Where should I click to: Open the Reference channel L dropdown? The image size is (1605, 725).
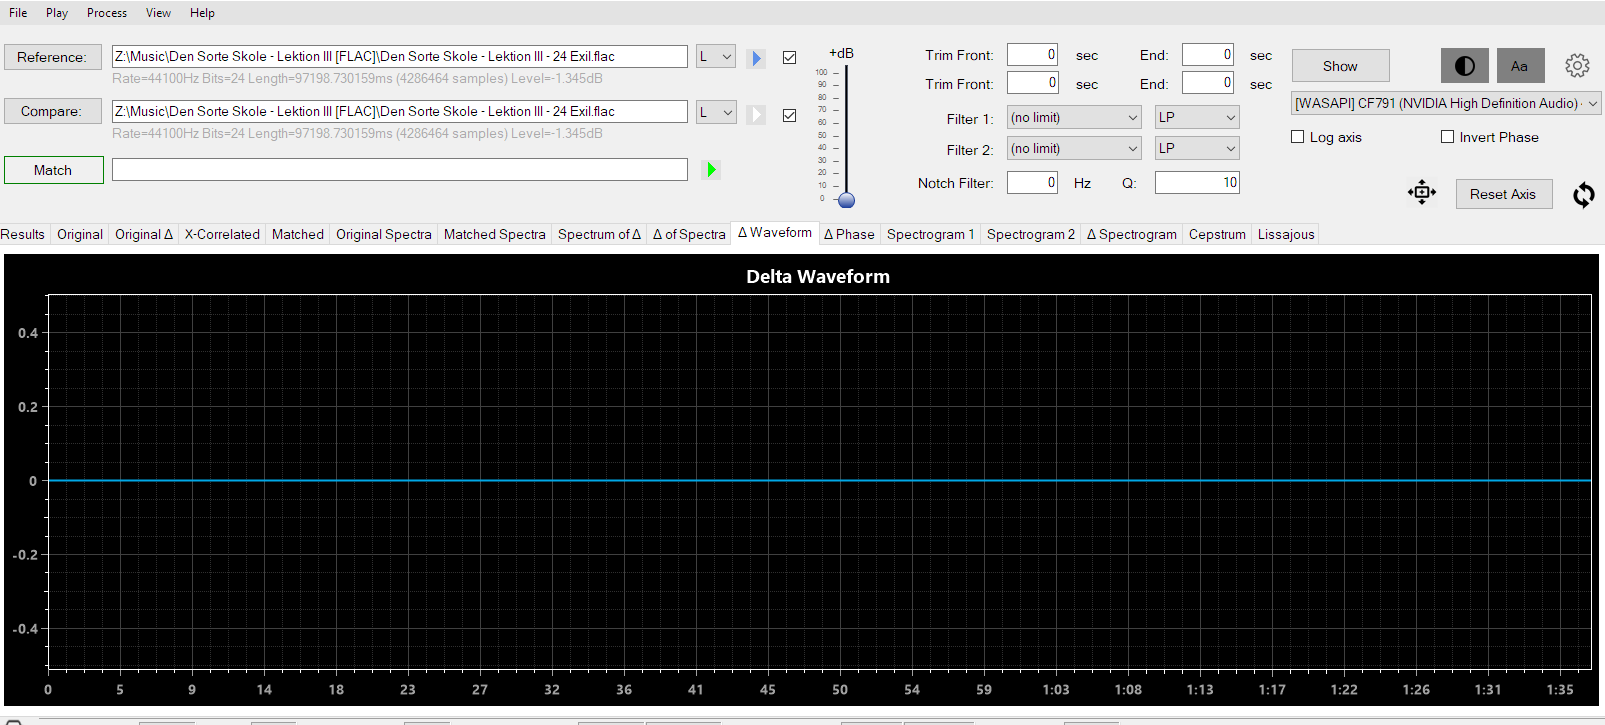tap(716, 57)
